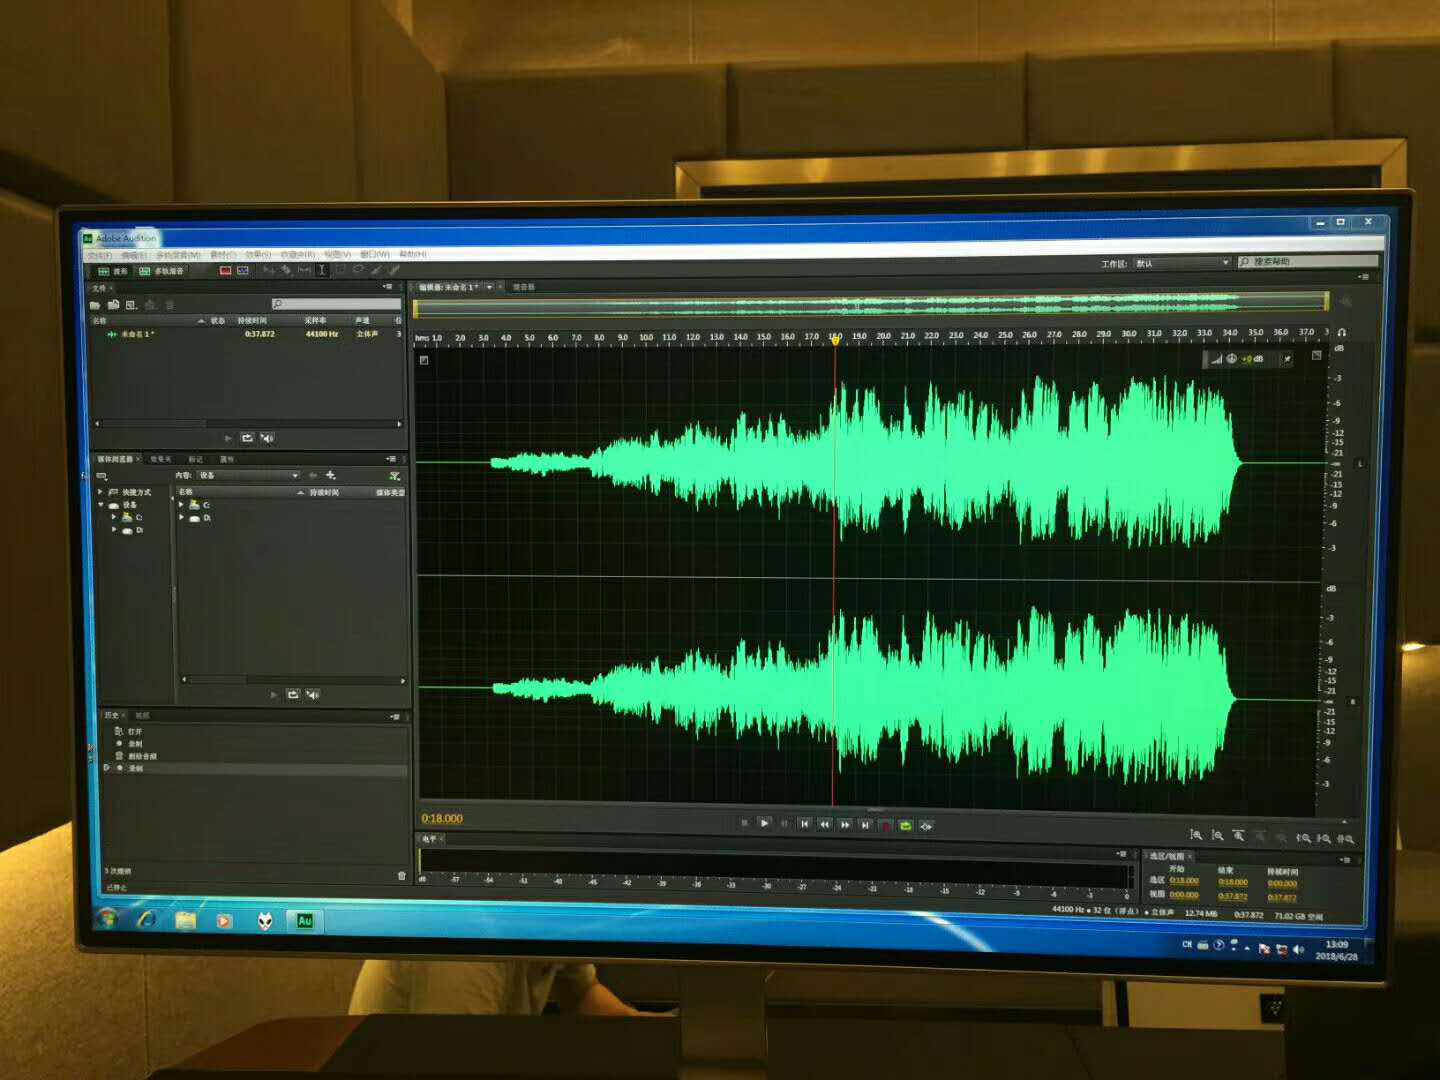The image size is (1440, 1080).
Task: Click the red Record button
Action: point(885,825)
